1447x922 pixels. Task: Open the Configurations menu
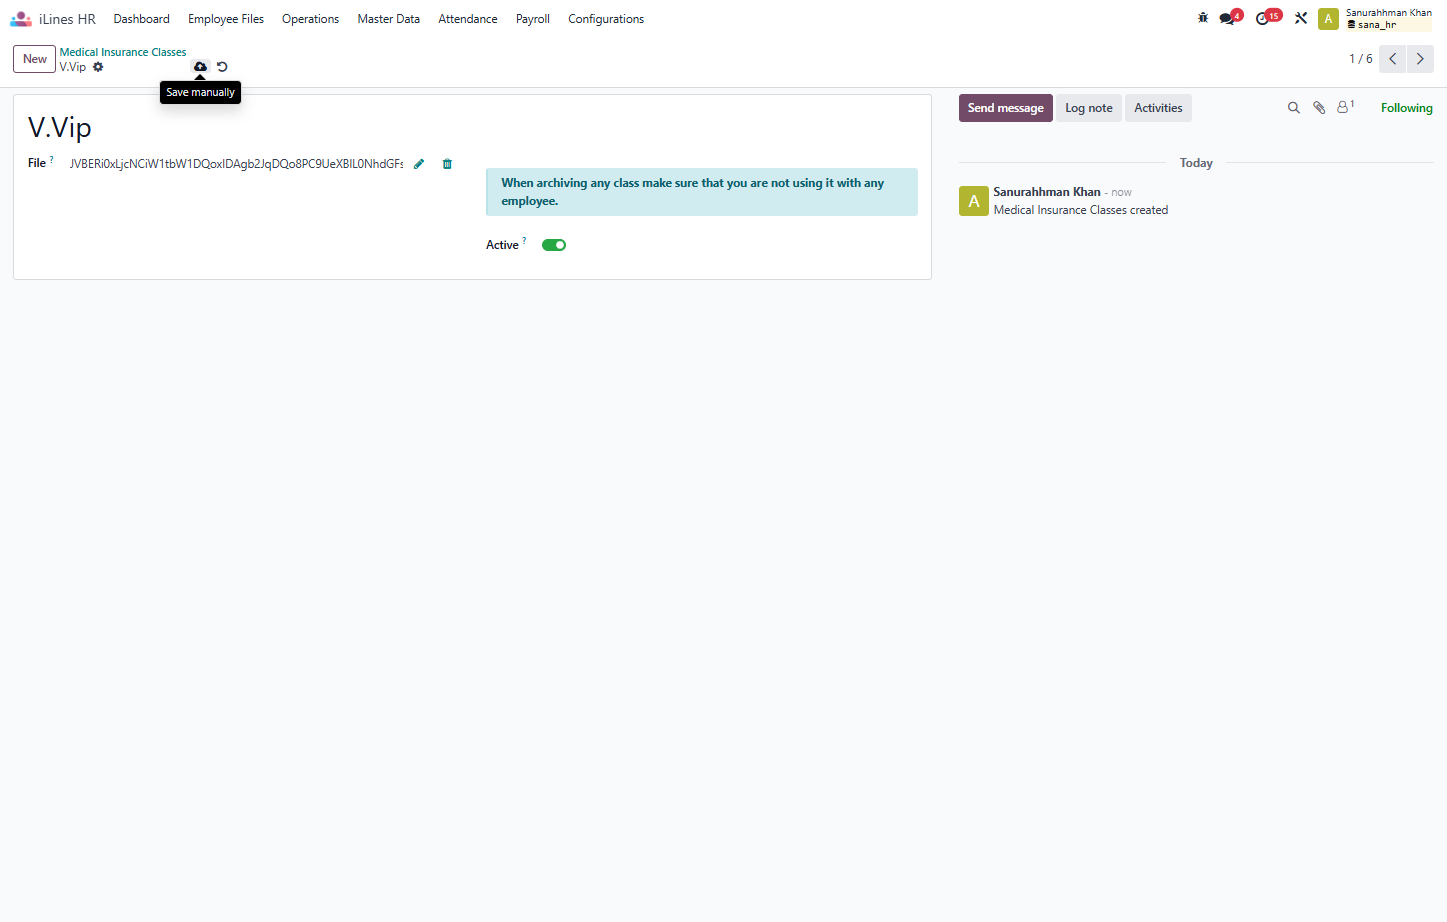tap(606, 19)
